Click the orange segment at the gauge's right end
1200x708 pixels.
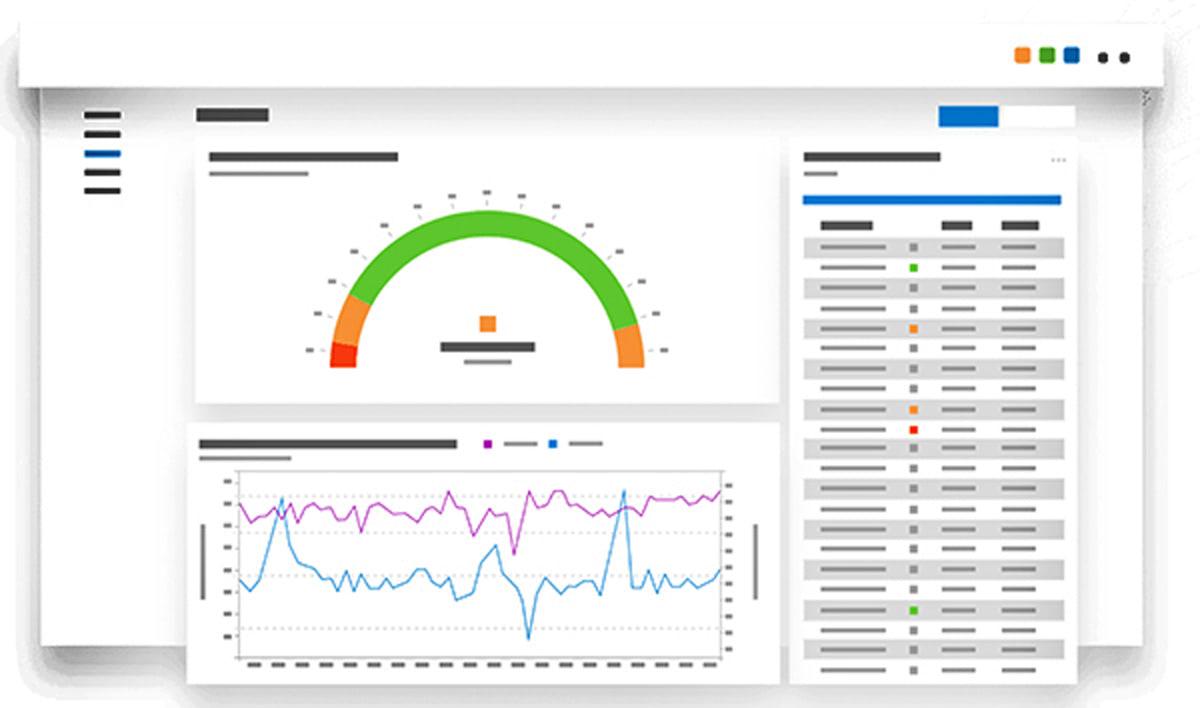629,346
